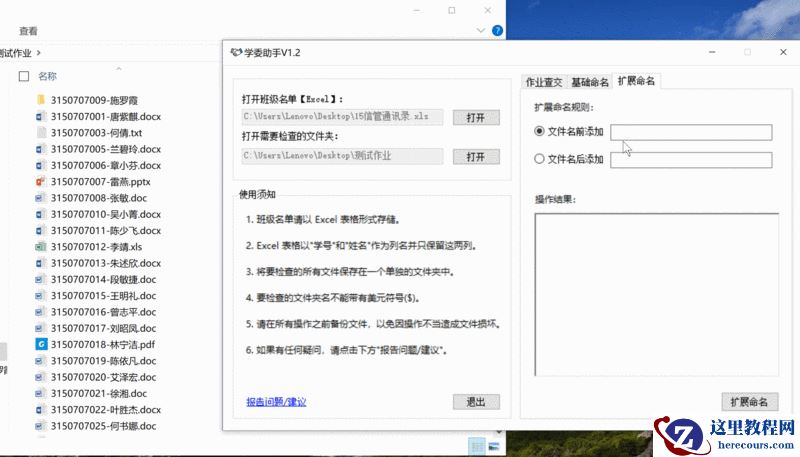Select the 3150707012-李靖.xls Excel icon
This screenshot has width=800, height=457.
pyautogui.click(x=41, y=247)
